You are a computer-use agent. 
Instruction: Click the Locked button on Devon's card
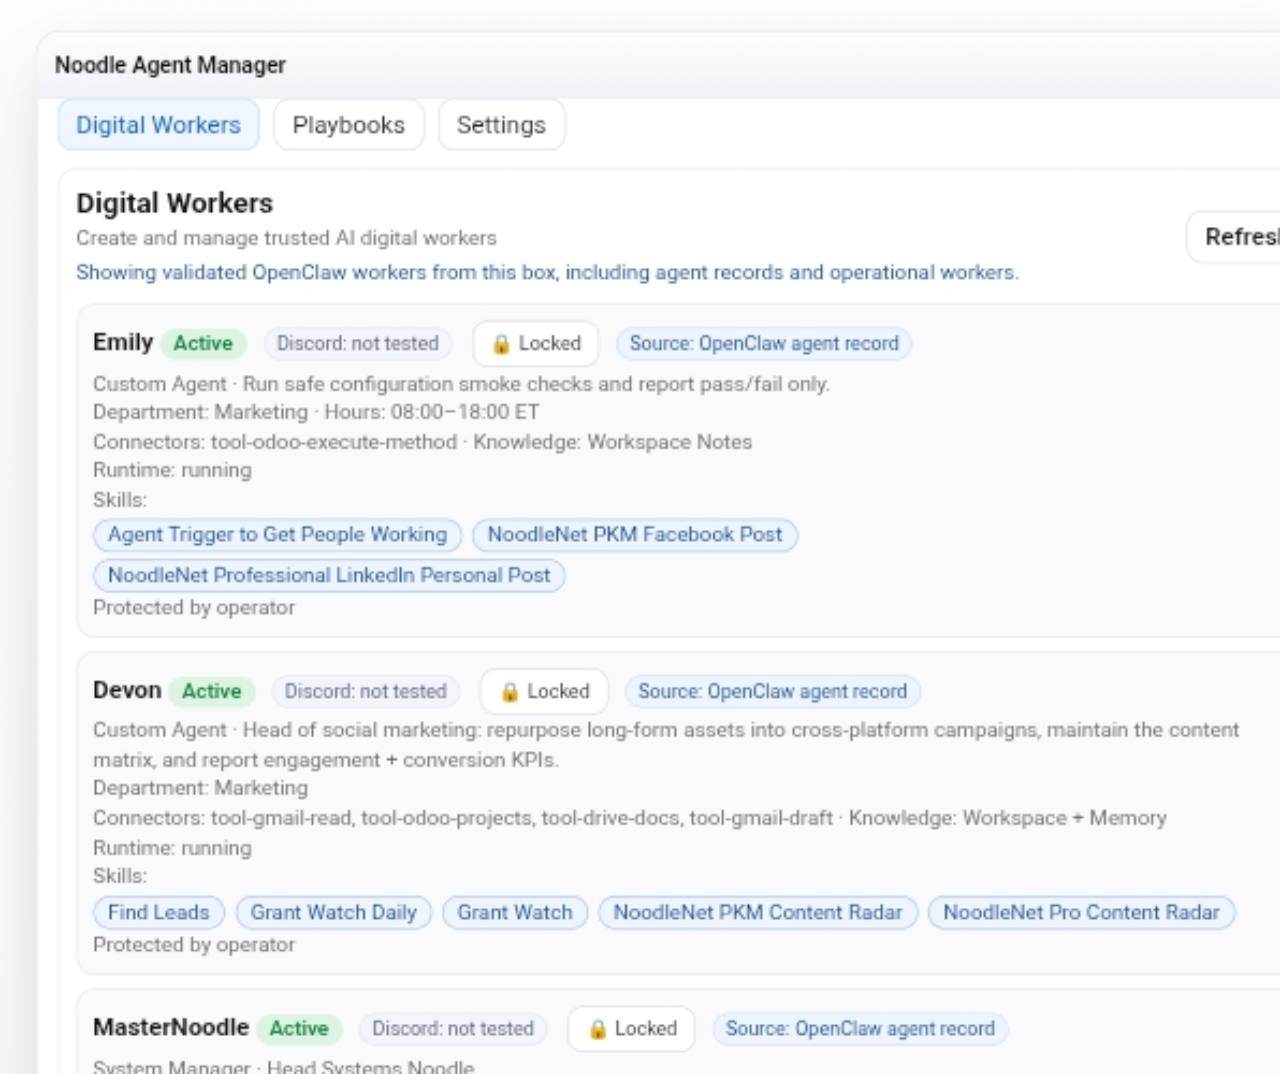[545, 691]
